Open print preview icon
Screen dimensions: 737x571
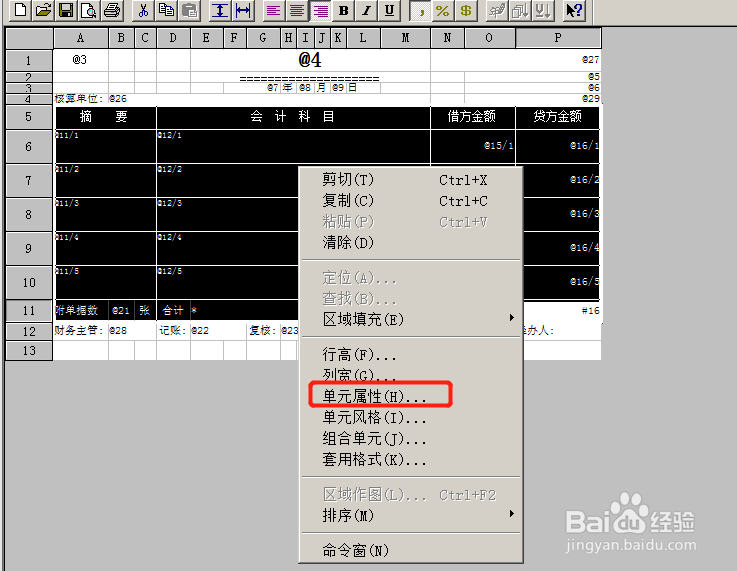pyautogui.click(x=88, y=10)
